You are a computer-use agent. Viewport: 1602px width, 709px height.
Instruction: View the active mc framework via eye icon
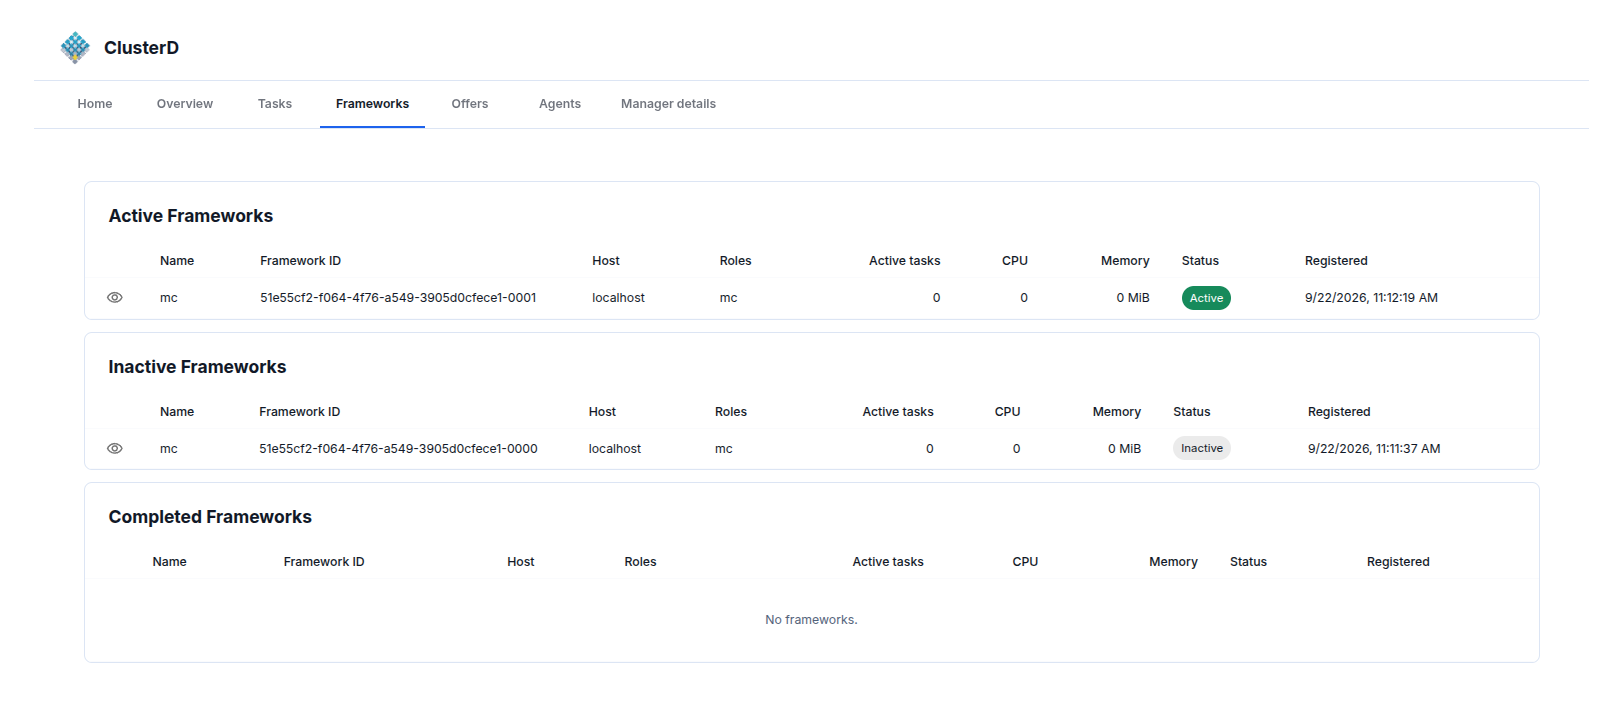point(115,298)
